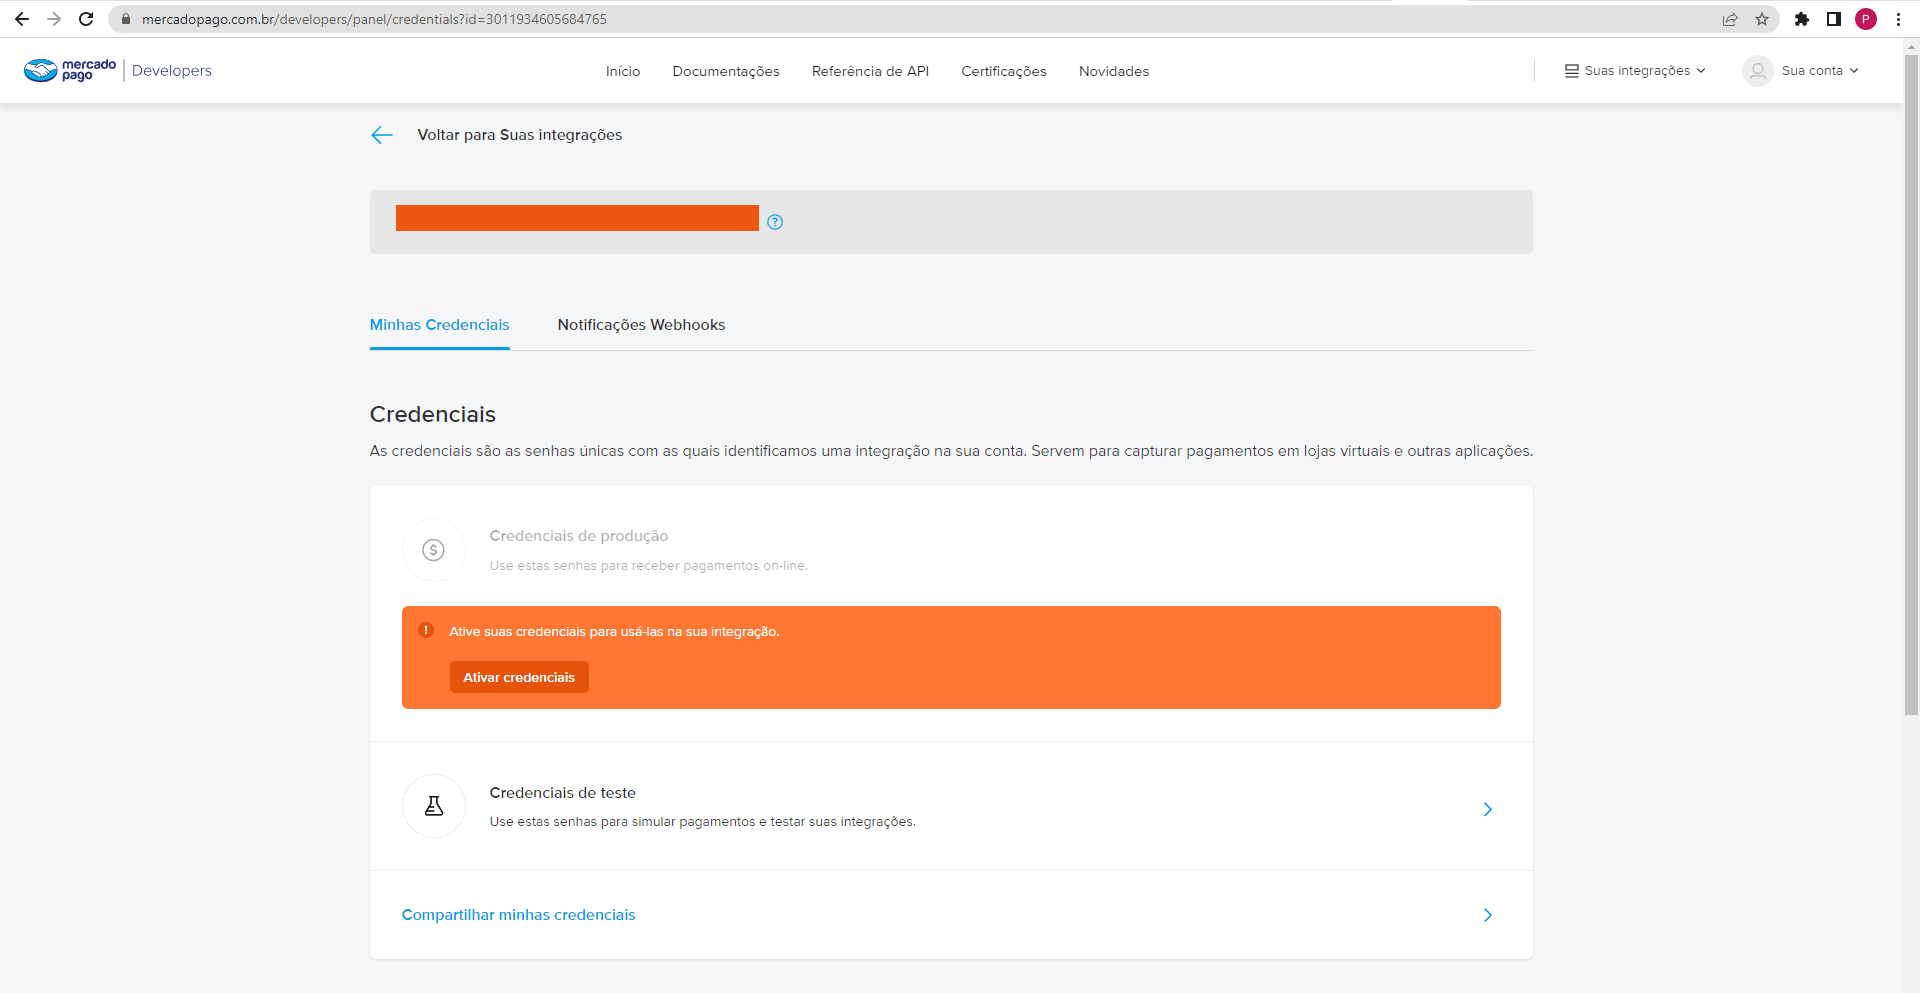Expand Compartilhar minhas credenciais chevron
Viewport: 1920px width, 993px height.
pos(1488,915)
